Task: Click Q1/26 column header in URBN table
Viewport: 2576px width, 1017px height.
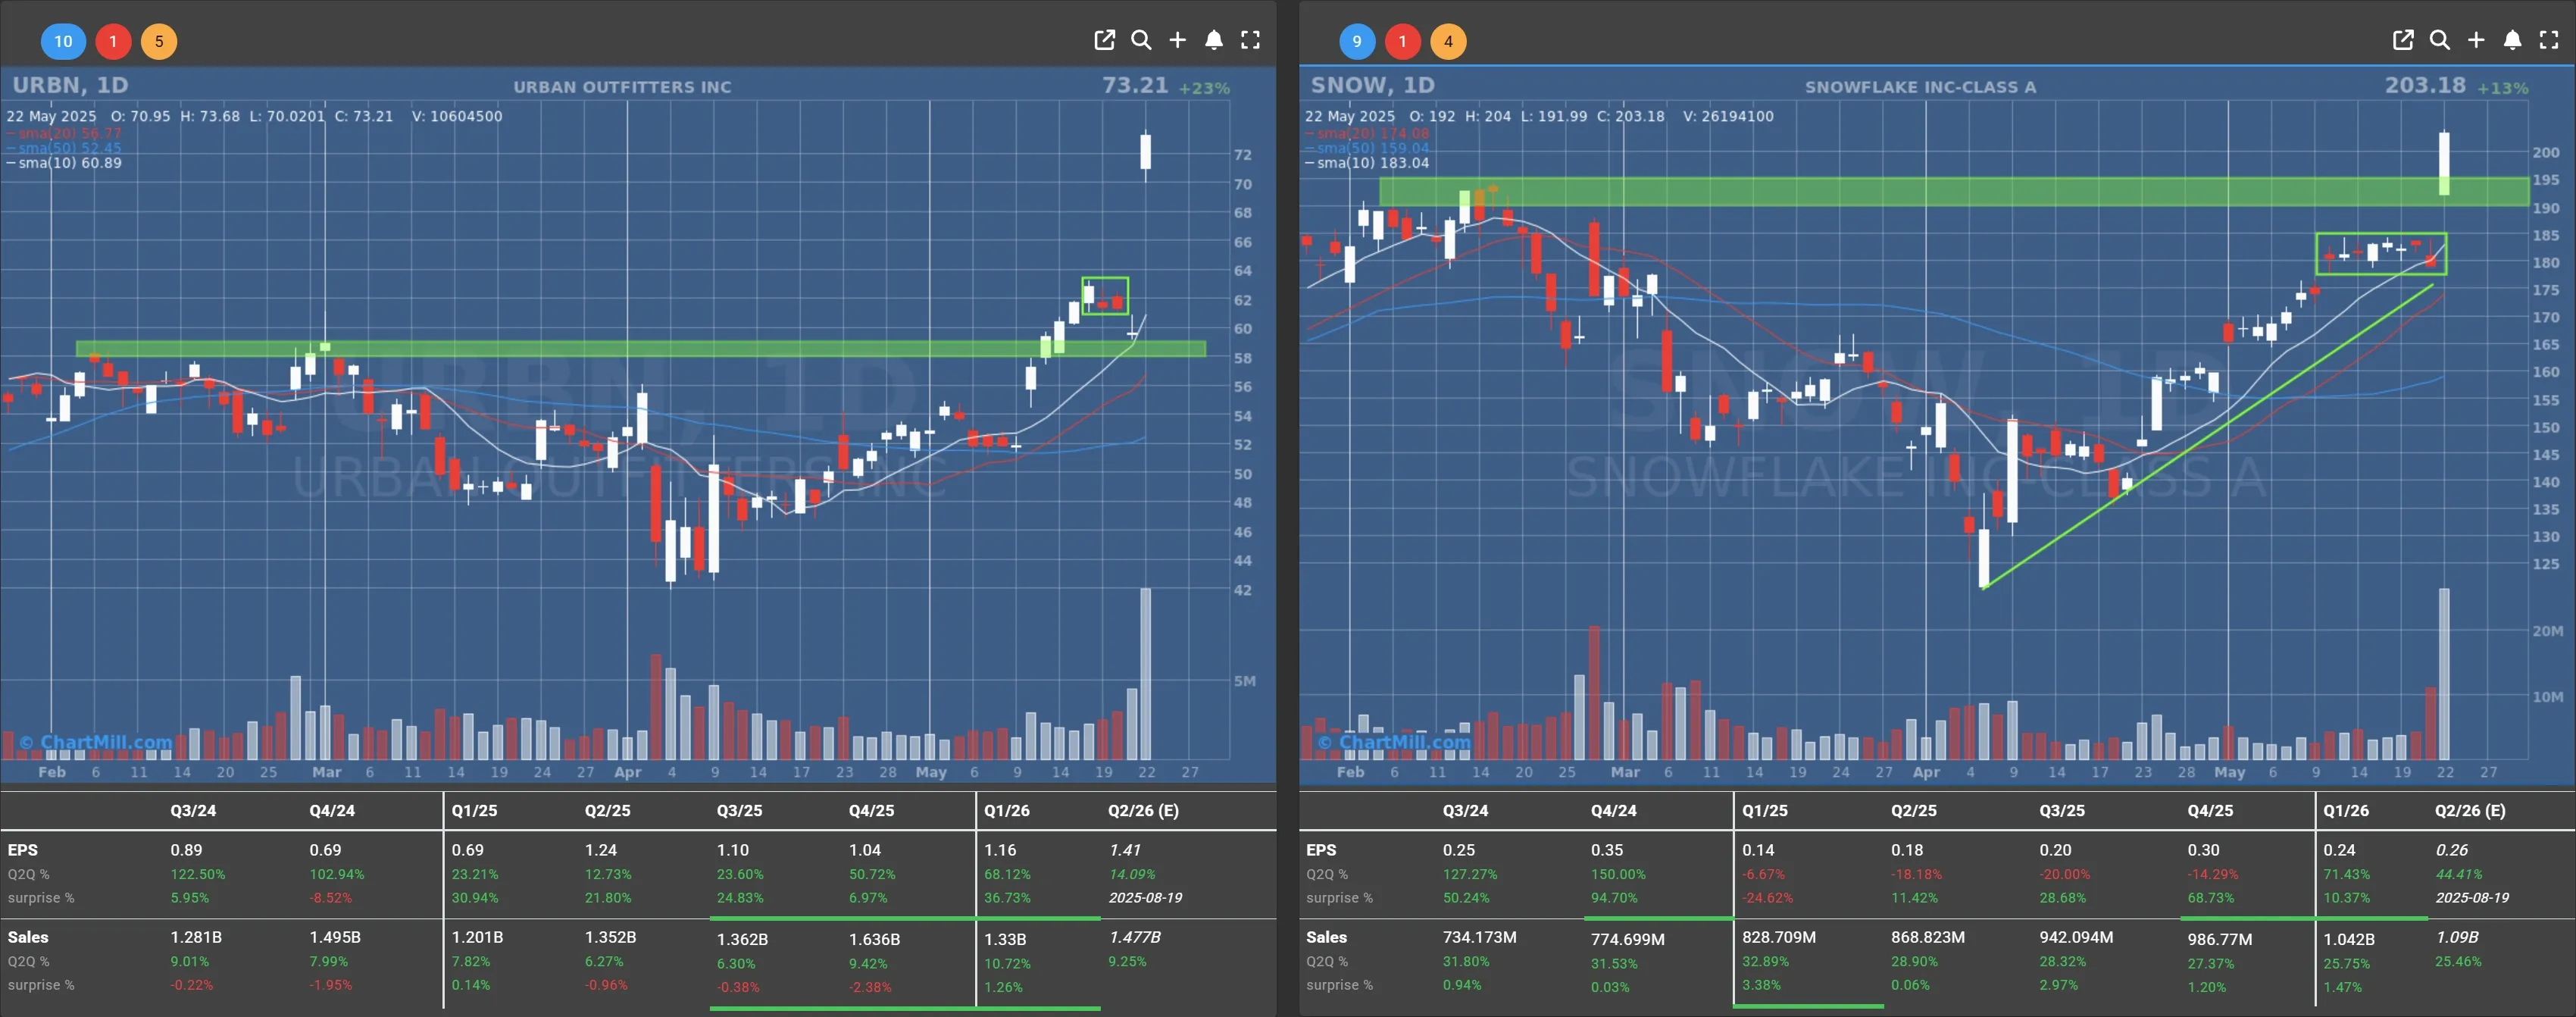Action: tap(1006, 811)
